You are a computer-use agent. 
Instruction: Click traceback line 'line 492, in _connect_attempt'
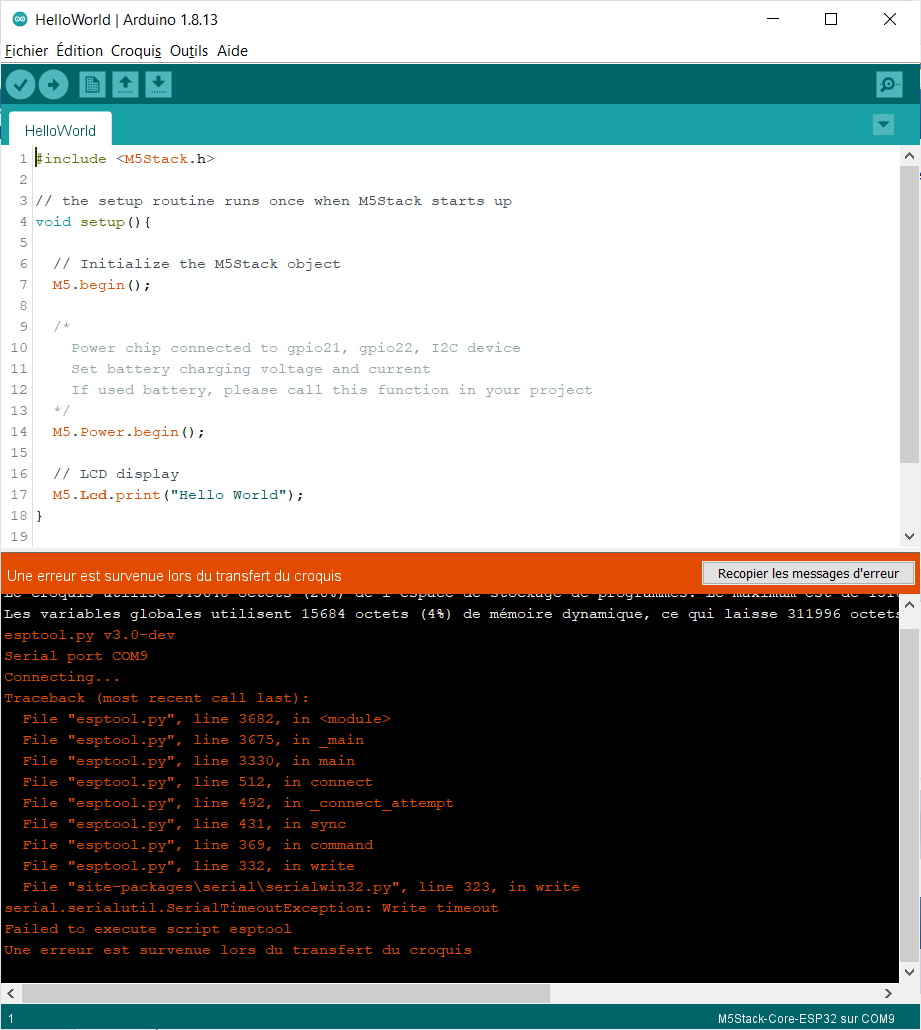point(238,803)
